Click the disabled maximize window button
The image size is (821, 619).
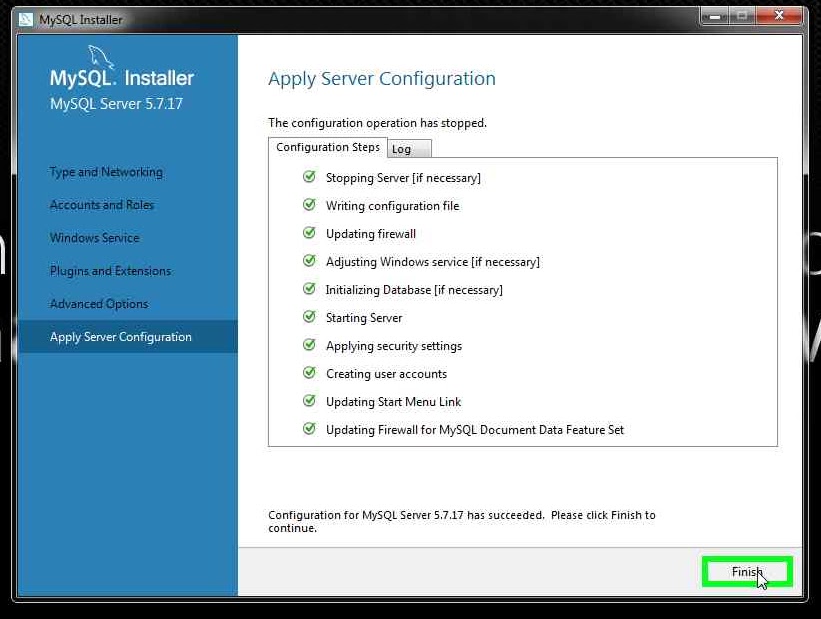tap(742, 16)
